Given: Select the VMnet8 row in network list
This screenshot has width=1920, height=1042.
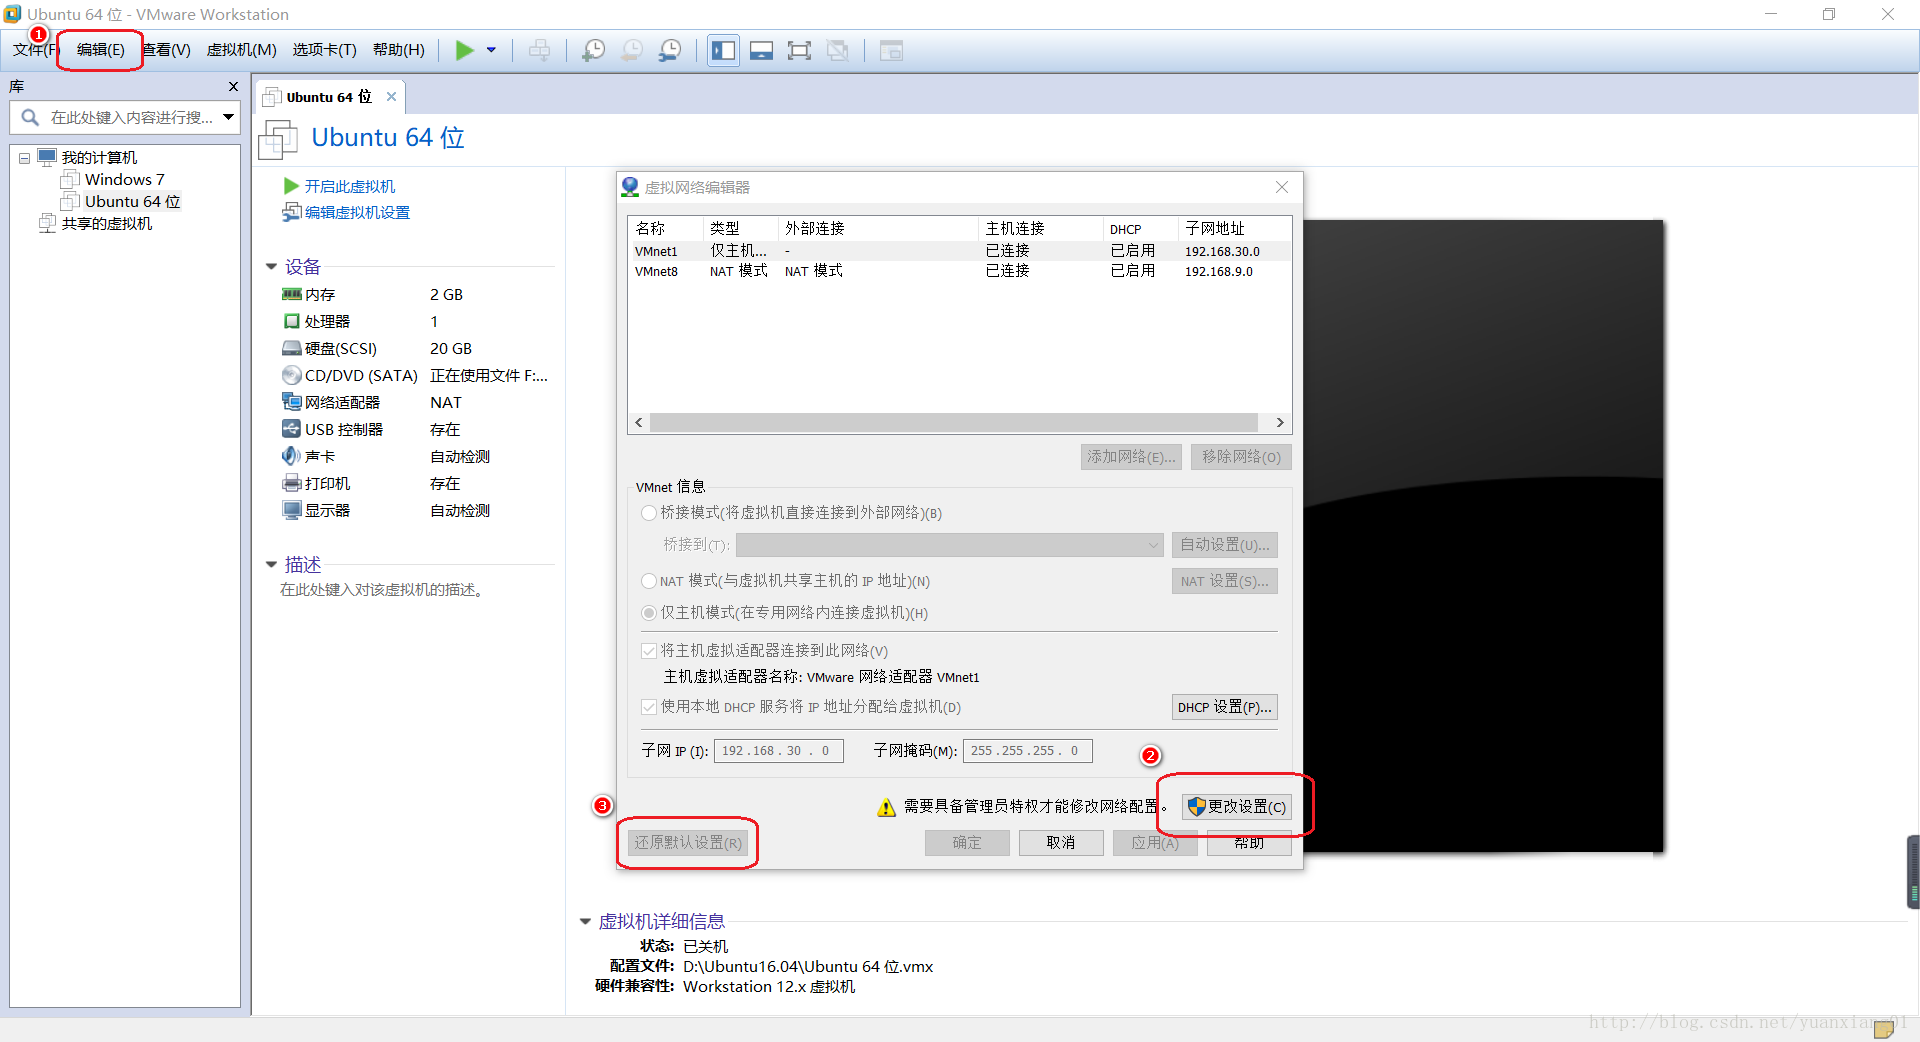Looking at the screenshot, I should click(x=959, y=271).
